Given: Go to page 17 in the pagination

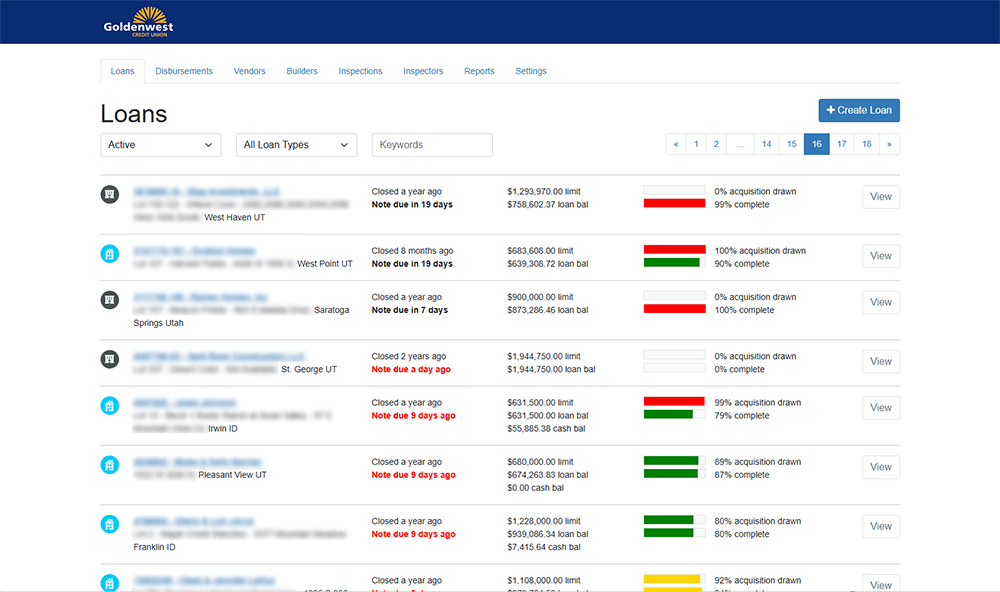Looking at the screenshot, I should [841, 144].
